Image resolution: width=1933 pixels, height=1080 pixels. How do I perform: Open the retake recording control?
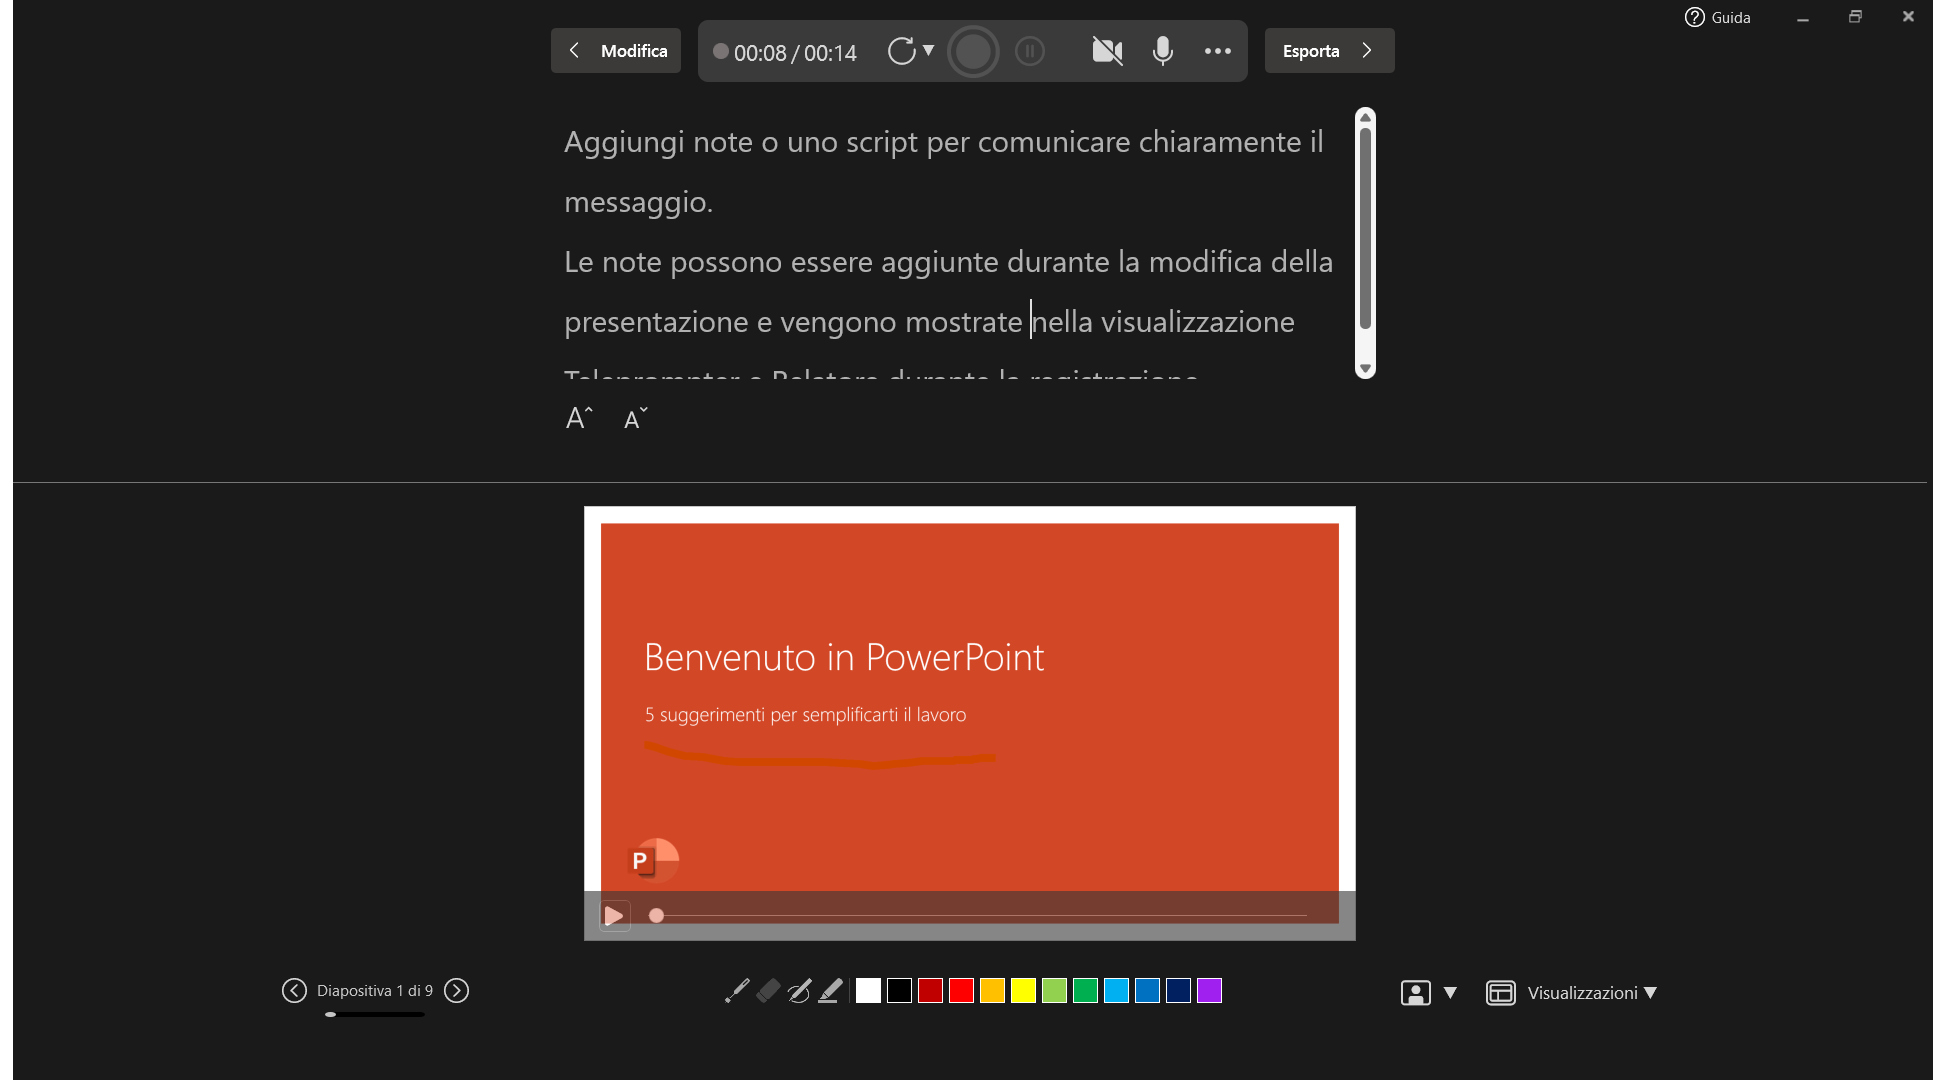pyautogui.click(x=903, y=50)
